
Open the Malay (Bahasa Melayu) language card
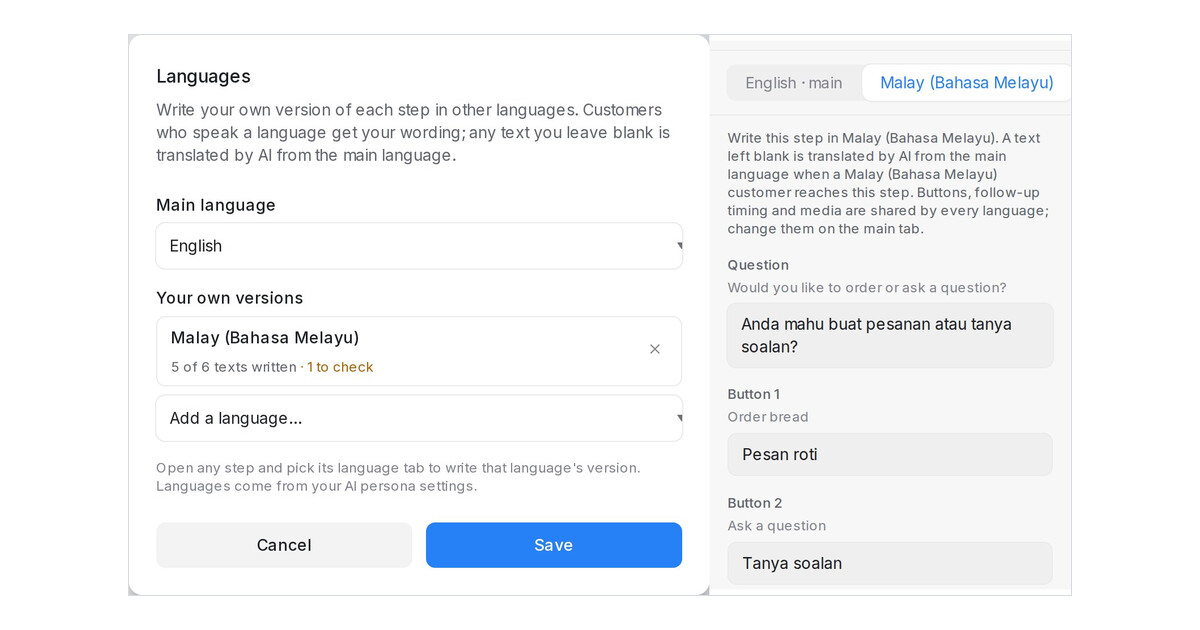tap(419, 351)
